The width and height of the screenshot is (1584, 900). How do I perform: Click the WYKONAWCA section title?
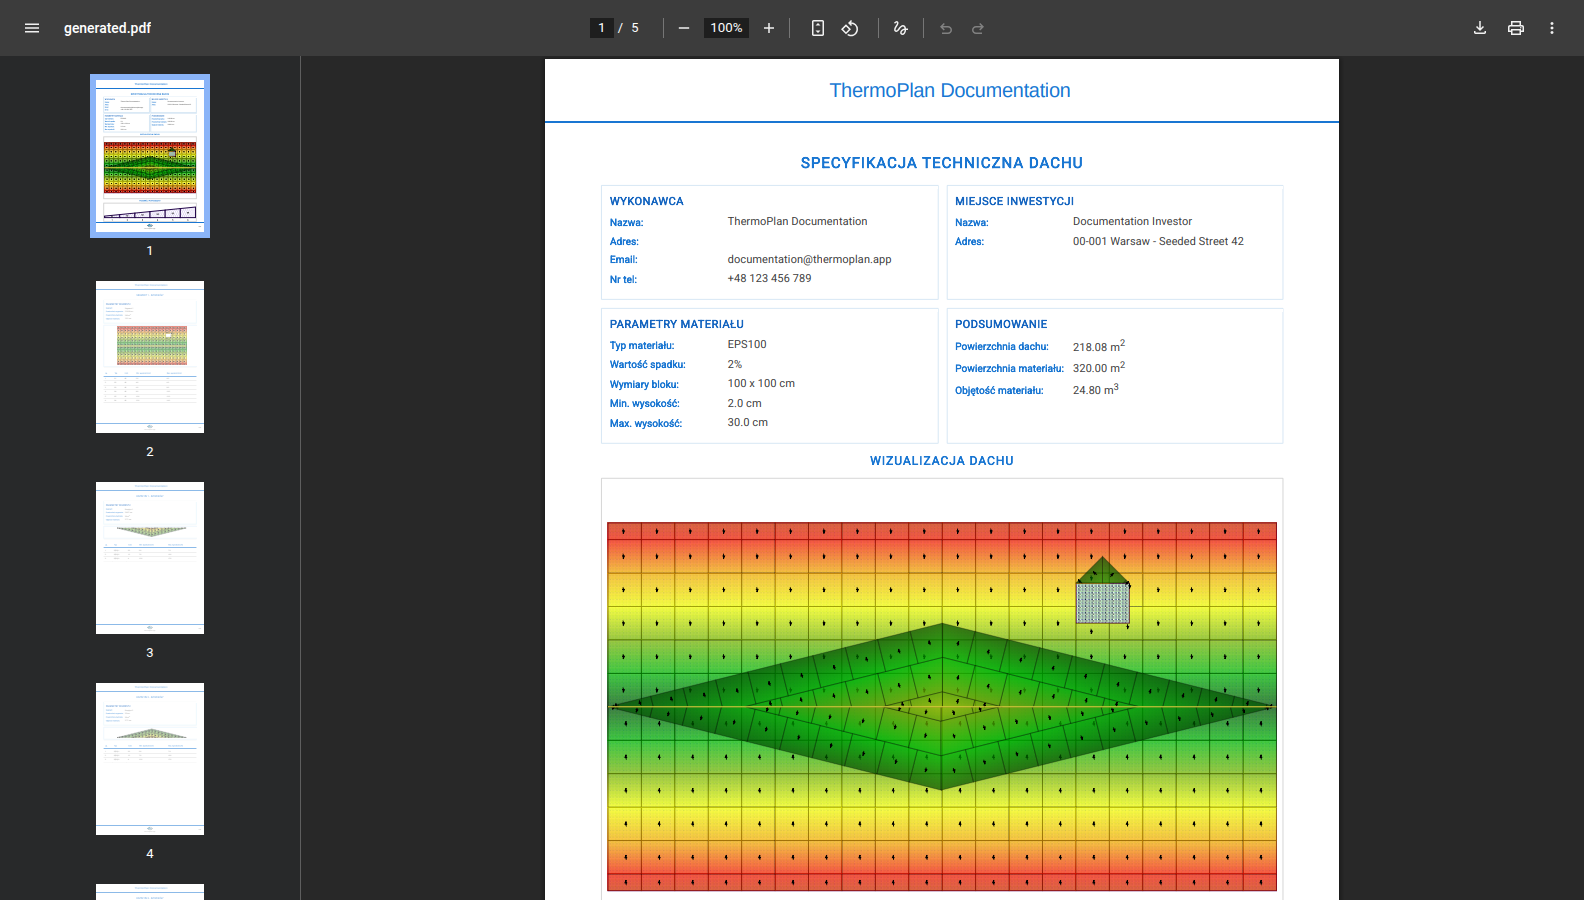click(647, 202)
